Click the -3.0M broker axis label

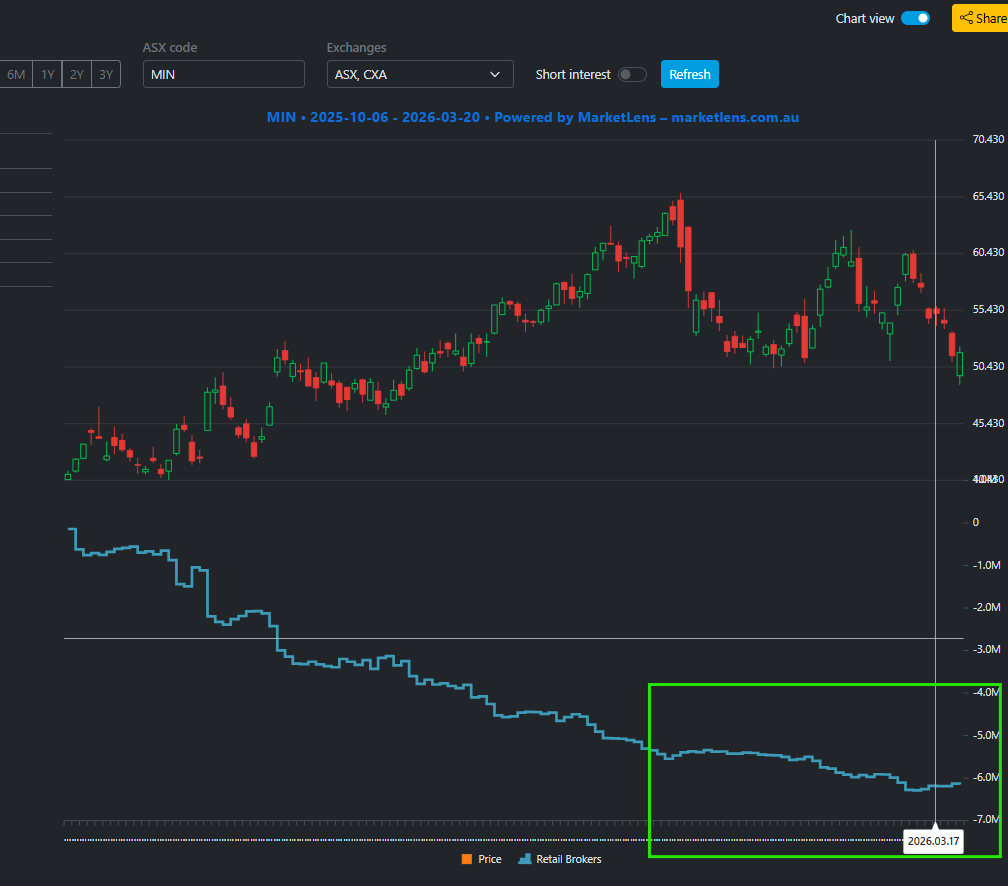point(987,649)
